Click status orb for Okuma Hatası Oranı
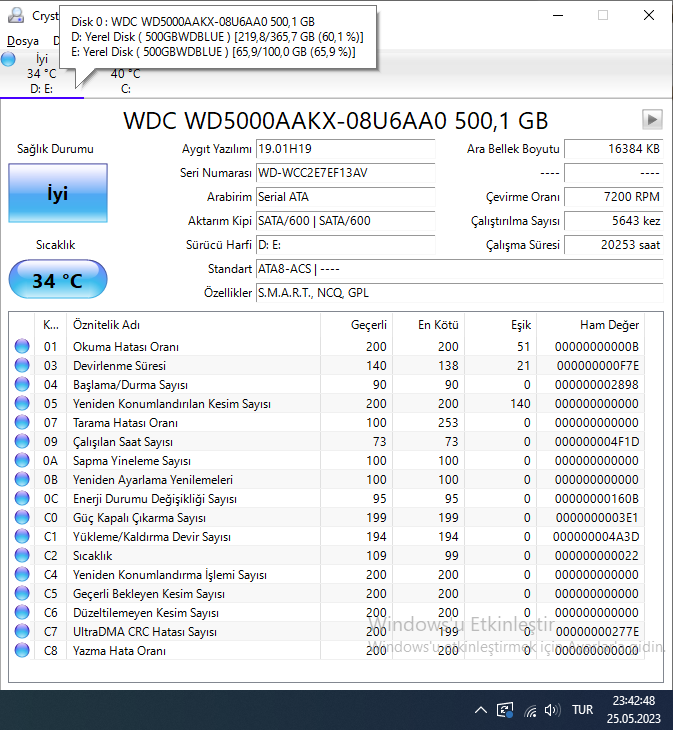The width and height of the screenshot is (673, 730). coord(22,346)
